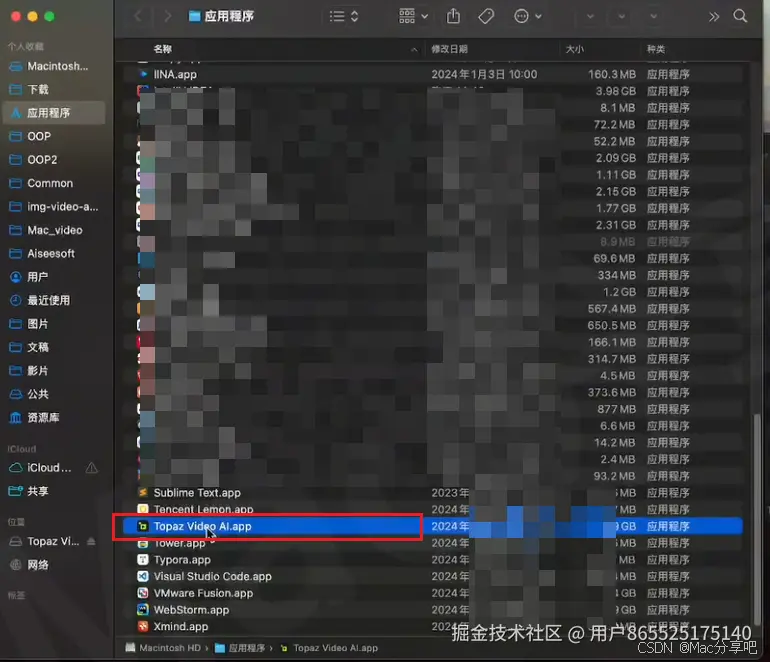770x662 pixels.
Task: Click Typora app icon
Action: [x=143, y=559]
